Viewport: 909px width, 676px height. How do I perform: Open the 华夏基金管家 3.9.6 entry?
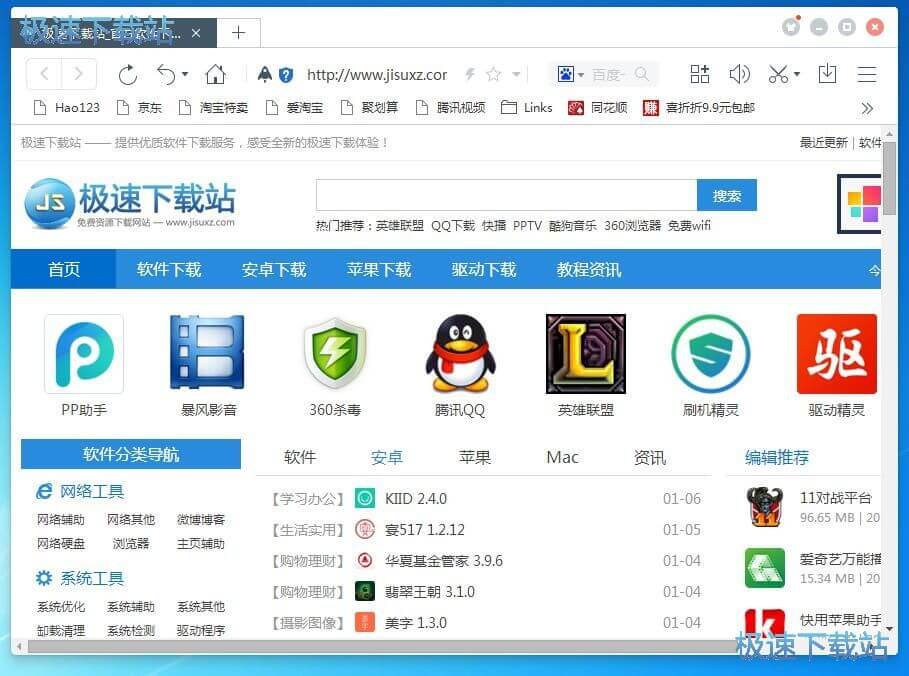pyautogui.click(x=443, y=561)
